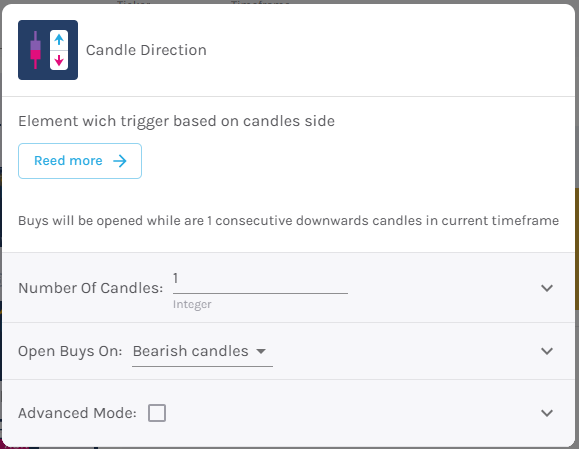
Task: Click the small triangle caret beside Bearish candles
Action: click(x=261, y=351)
